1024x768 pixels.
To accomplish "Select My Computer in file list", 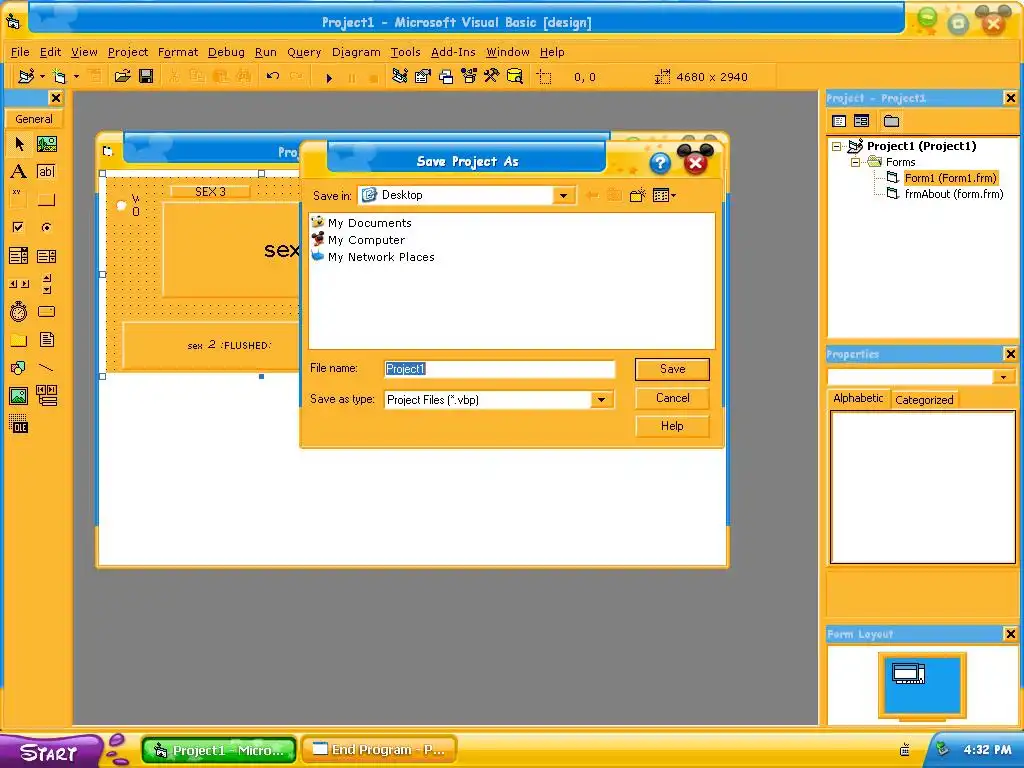I will 358,240.
